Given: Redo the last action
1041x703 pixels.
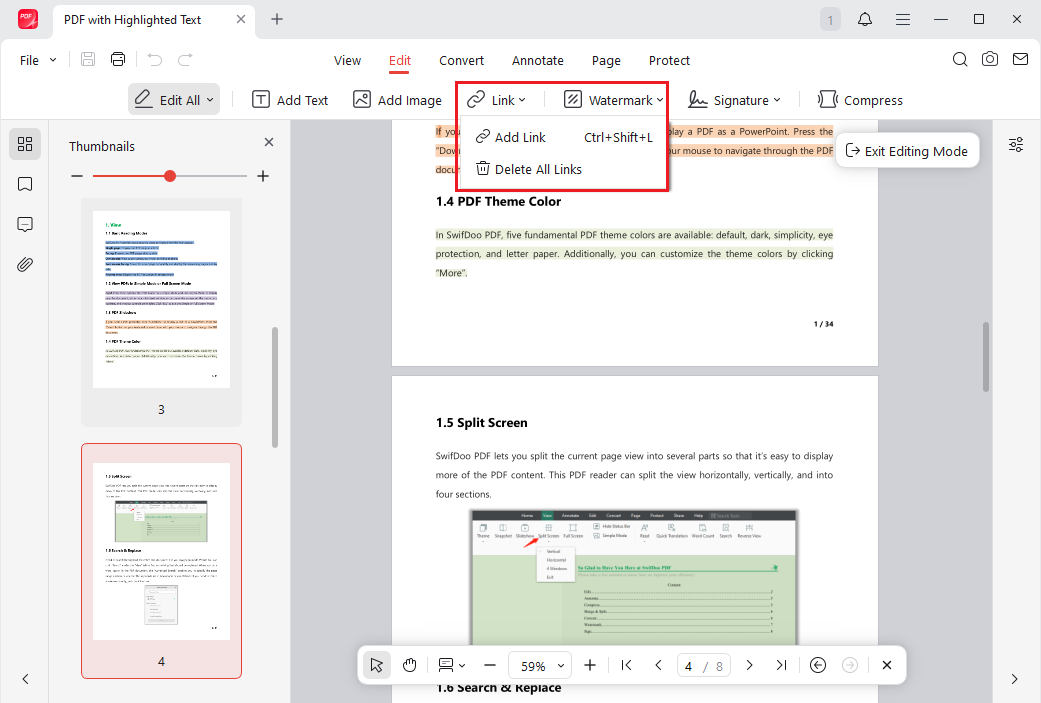Looking at the screenshot, I should point(185,60).
